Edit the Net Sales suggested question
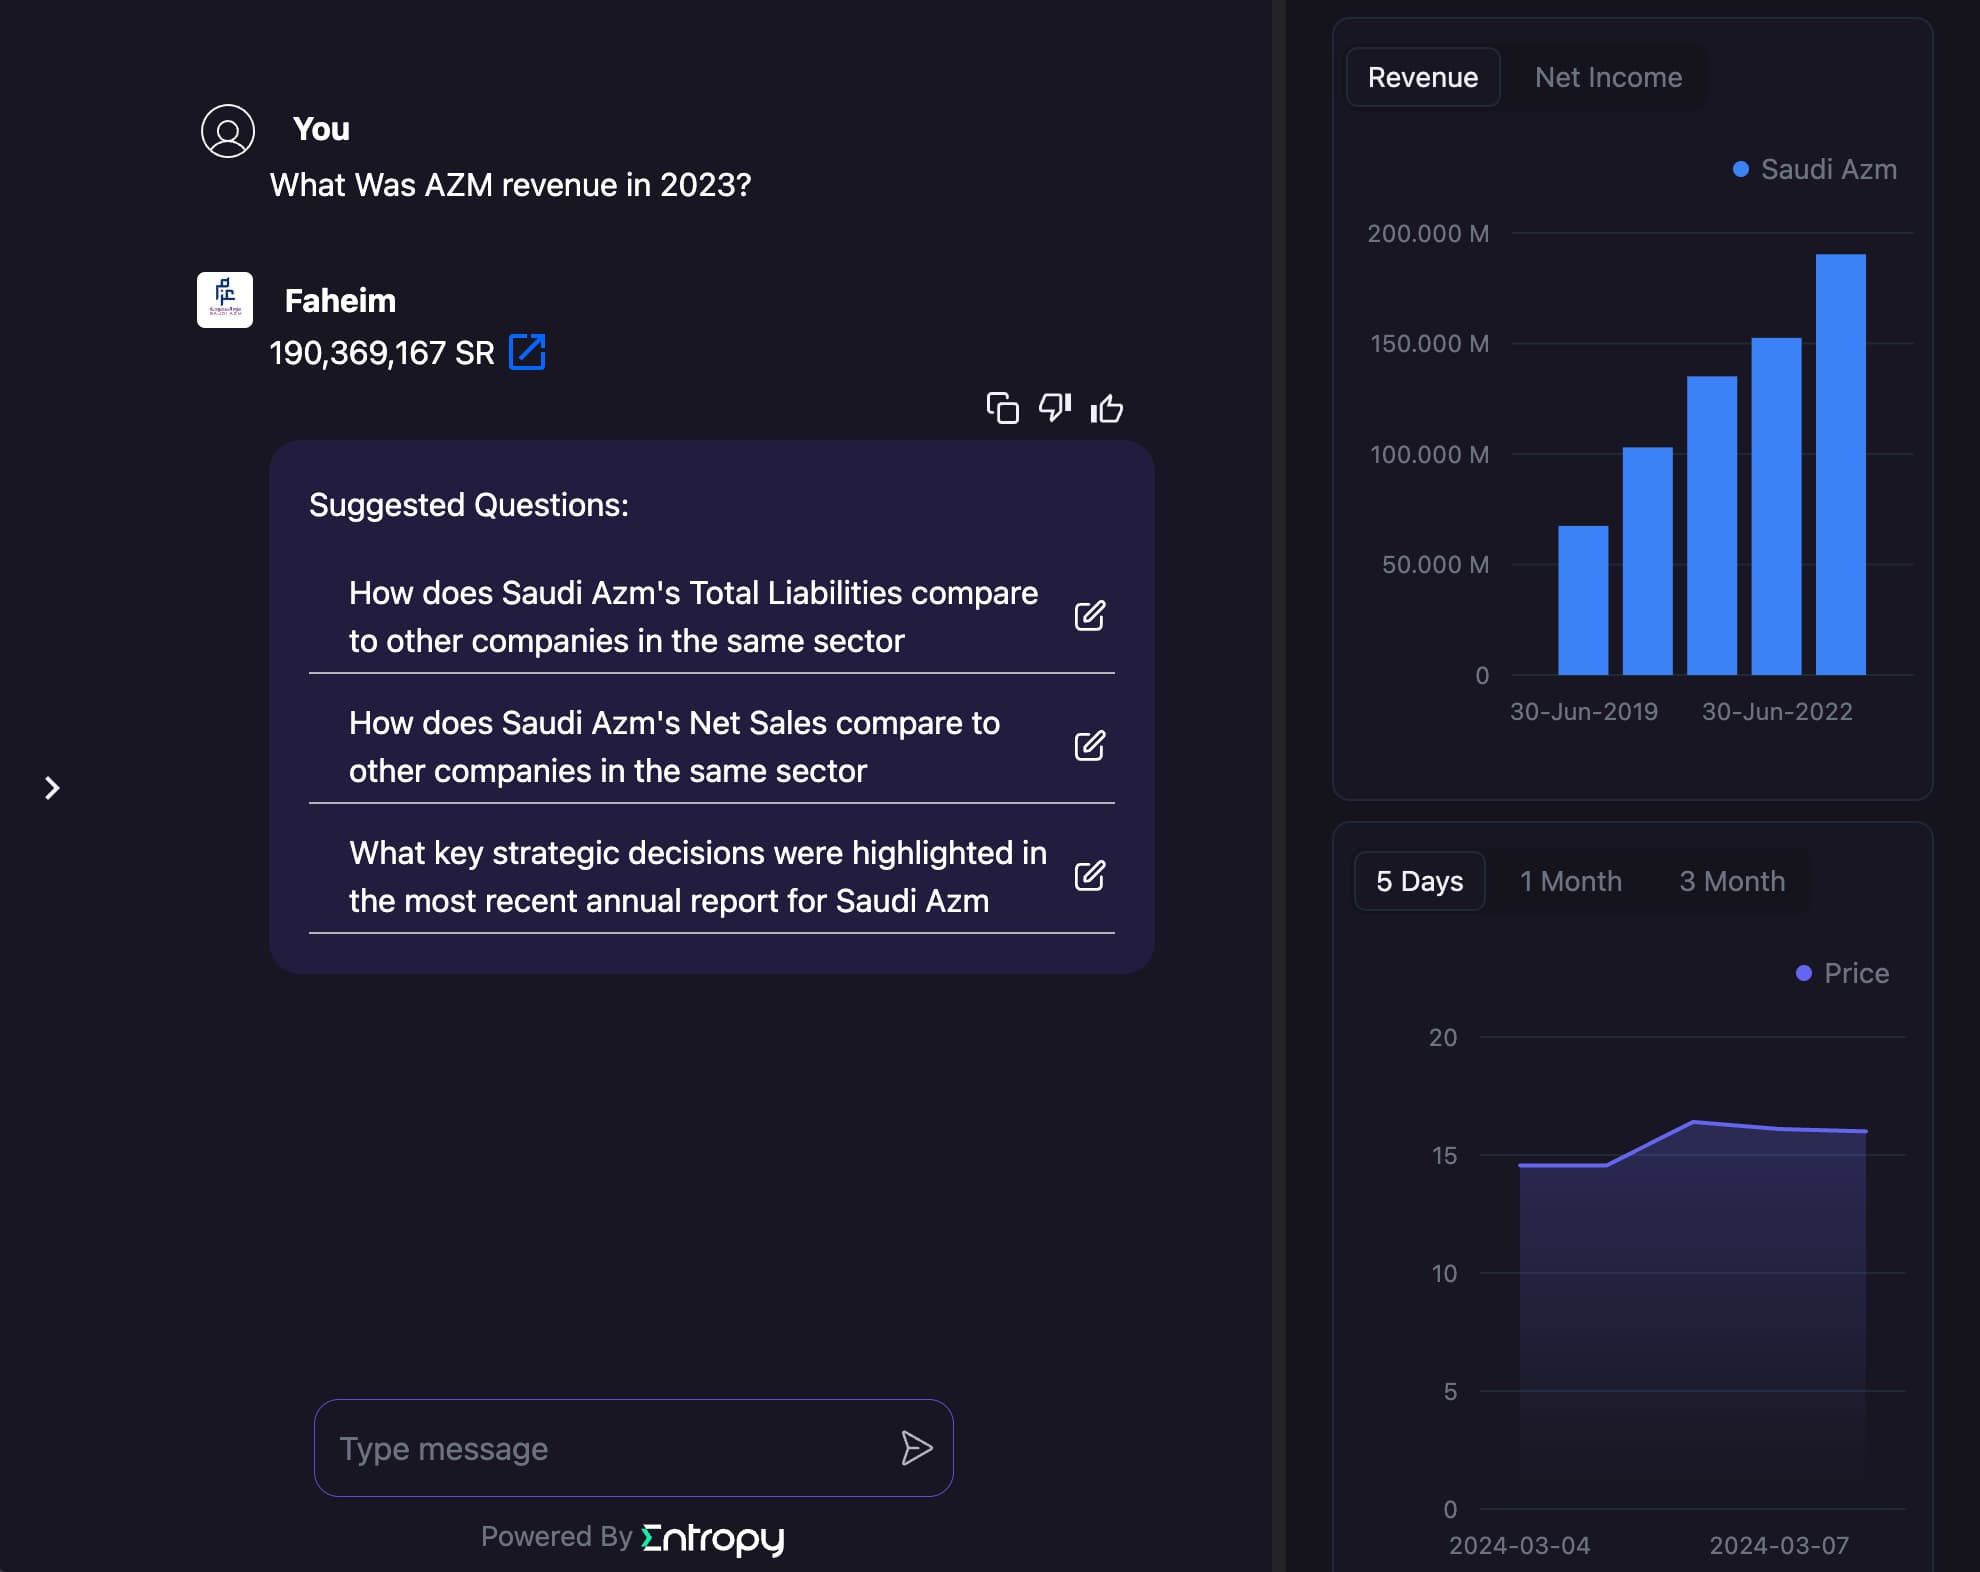This screenshot has height=1572, width=1980. point(1090,746)
